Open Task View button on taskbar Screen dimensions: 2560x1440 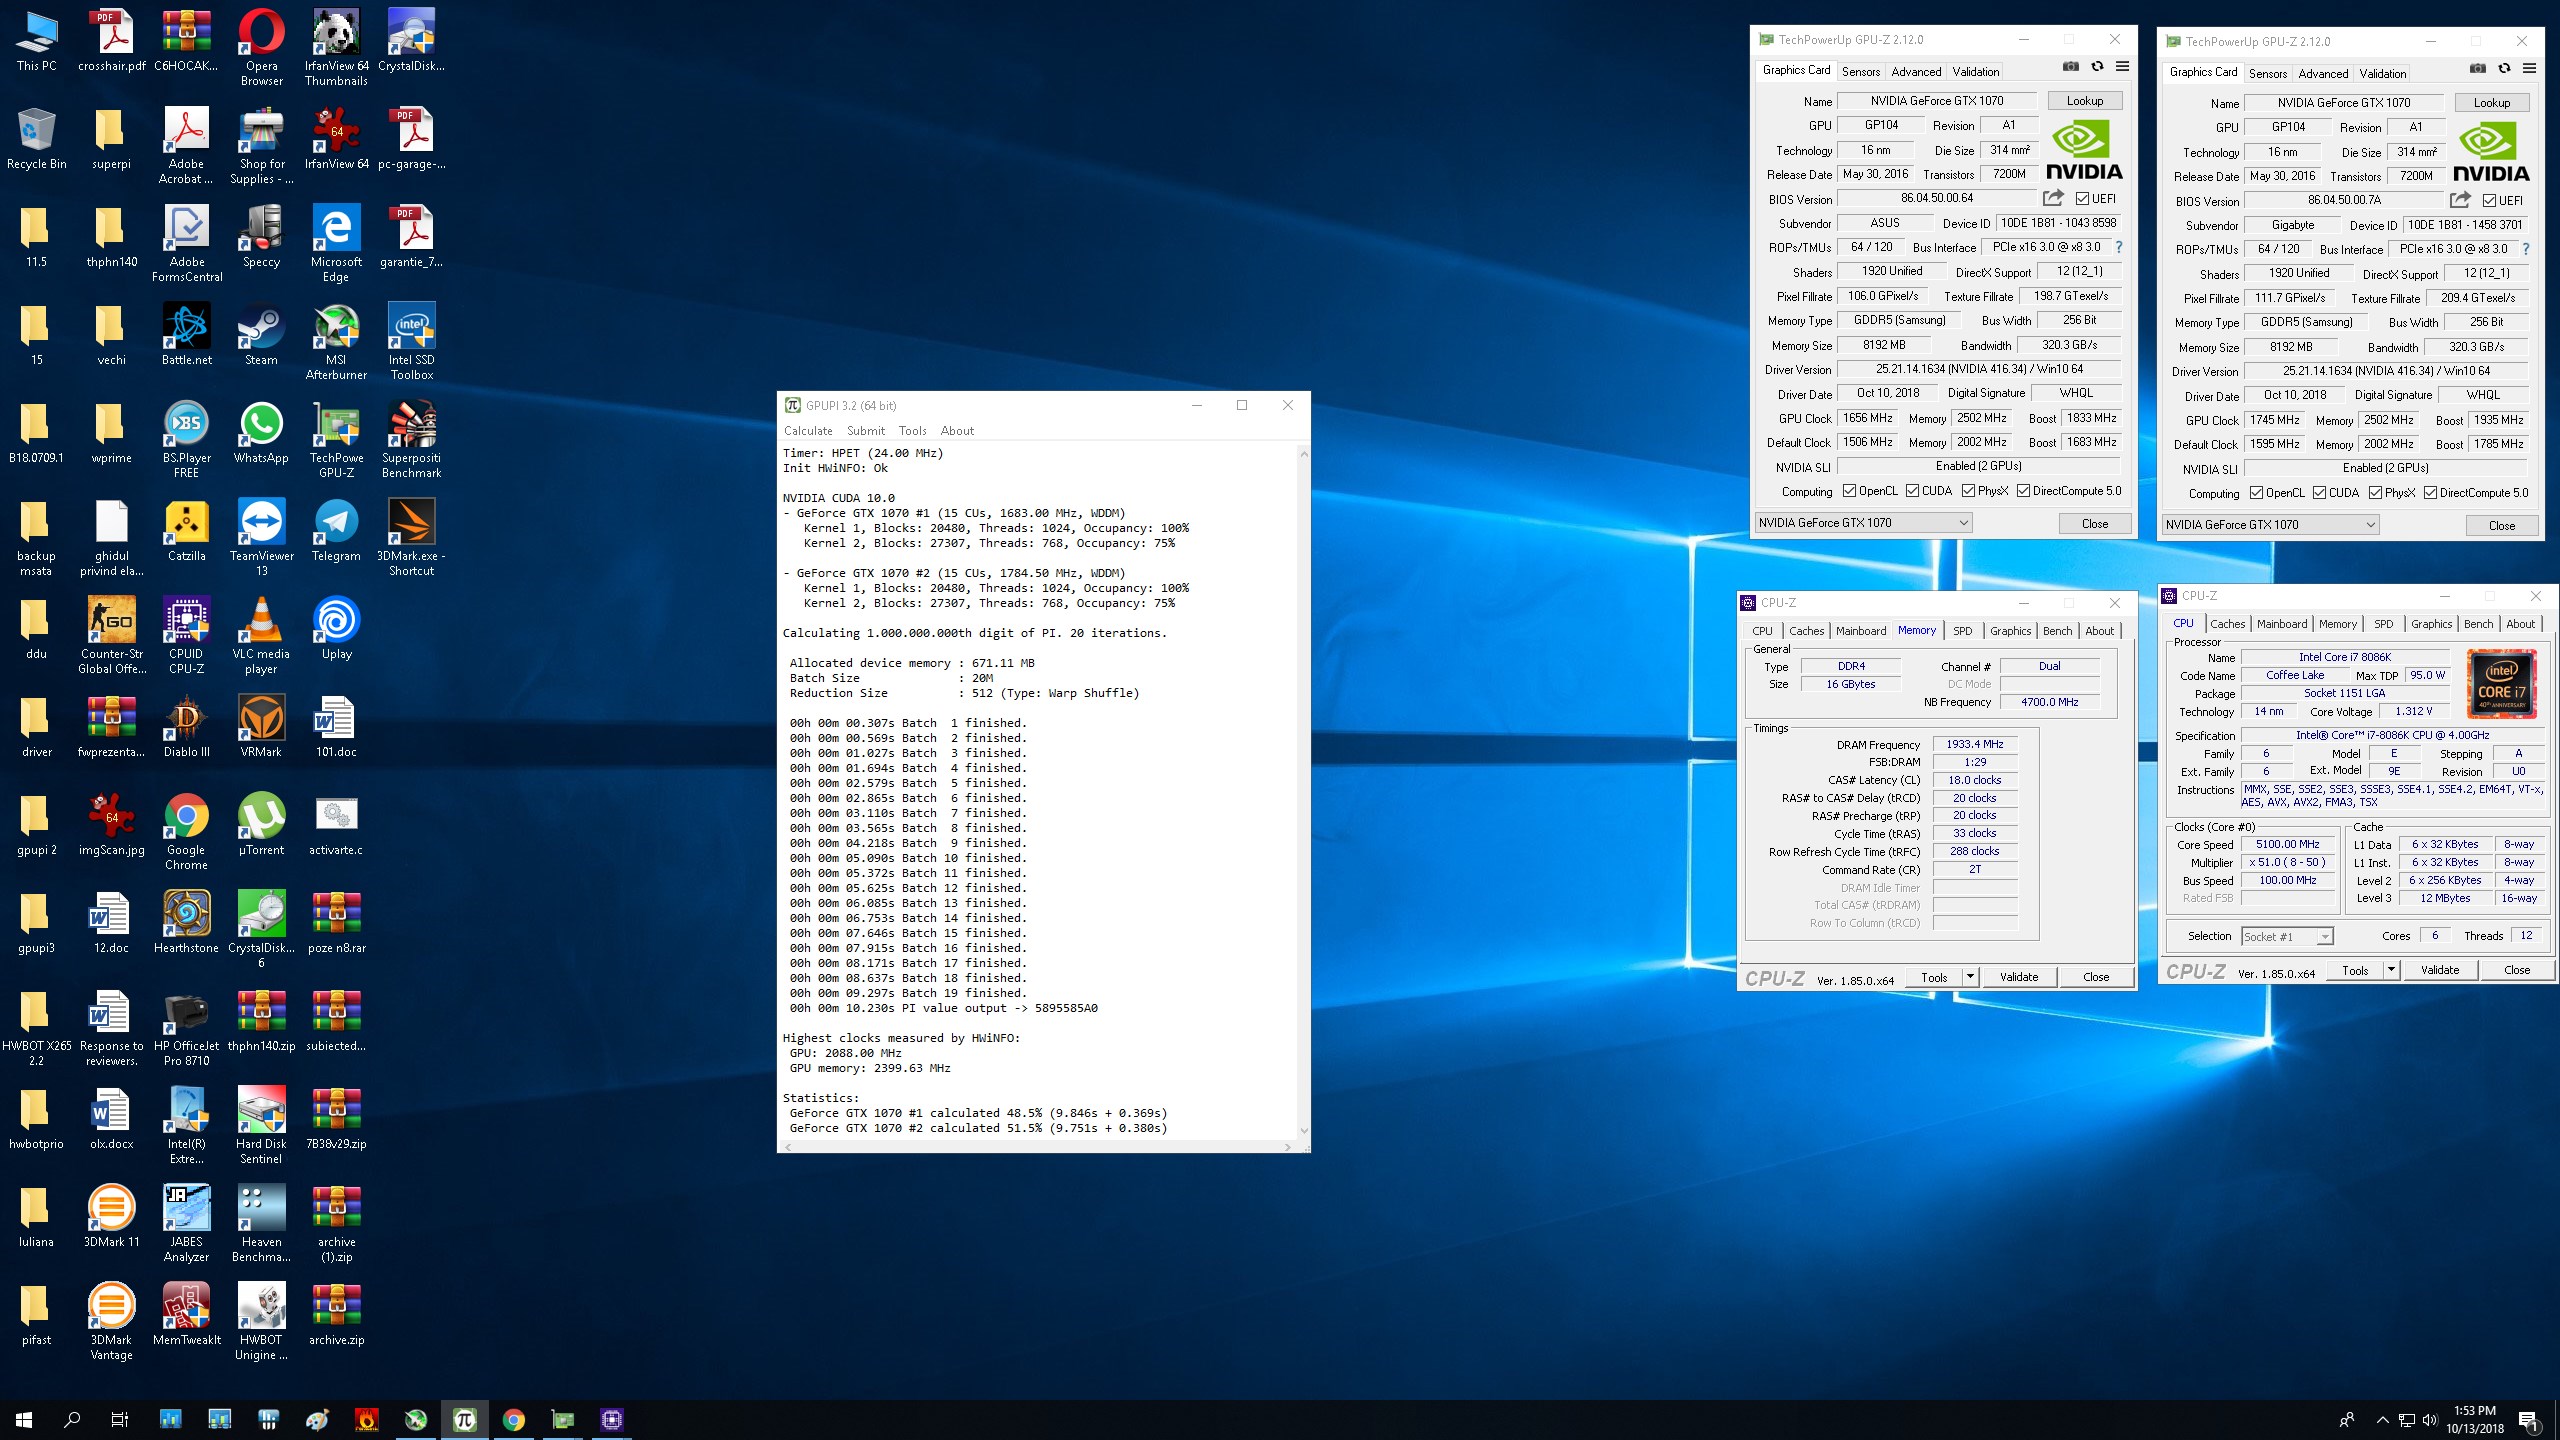coord(119,1419)
